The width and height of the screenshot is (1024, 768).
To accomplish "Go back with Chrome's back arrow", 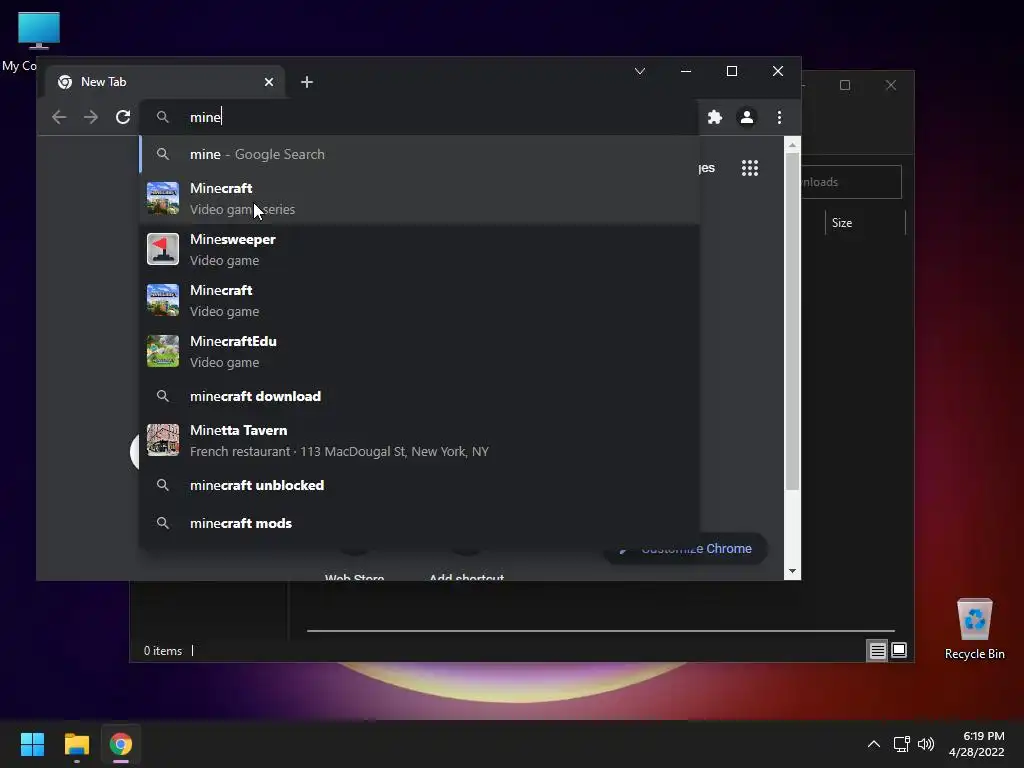I will (59, 117).
